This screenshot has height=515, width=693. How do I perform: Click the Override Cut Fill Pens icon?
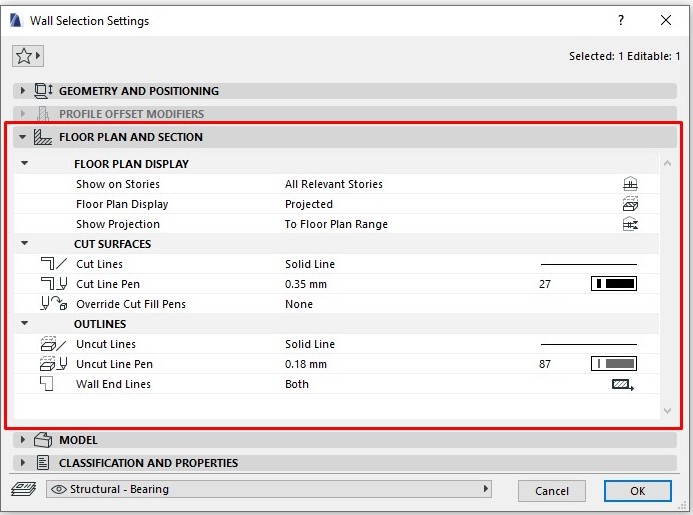tap(53, 304)
